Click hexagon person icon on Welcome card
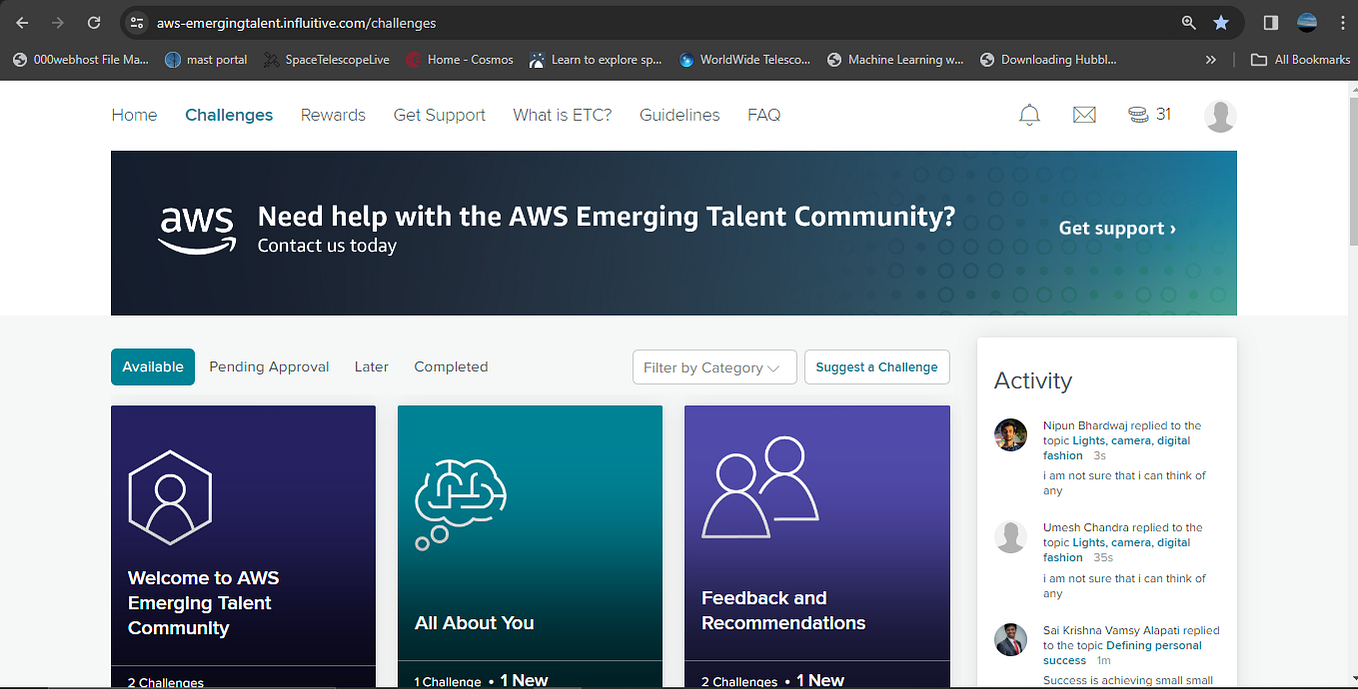This screenshot has height=689, width=1358. click(x=170, y=497)
